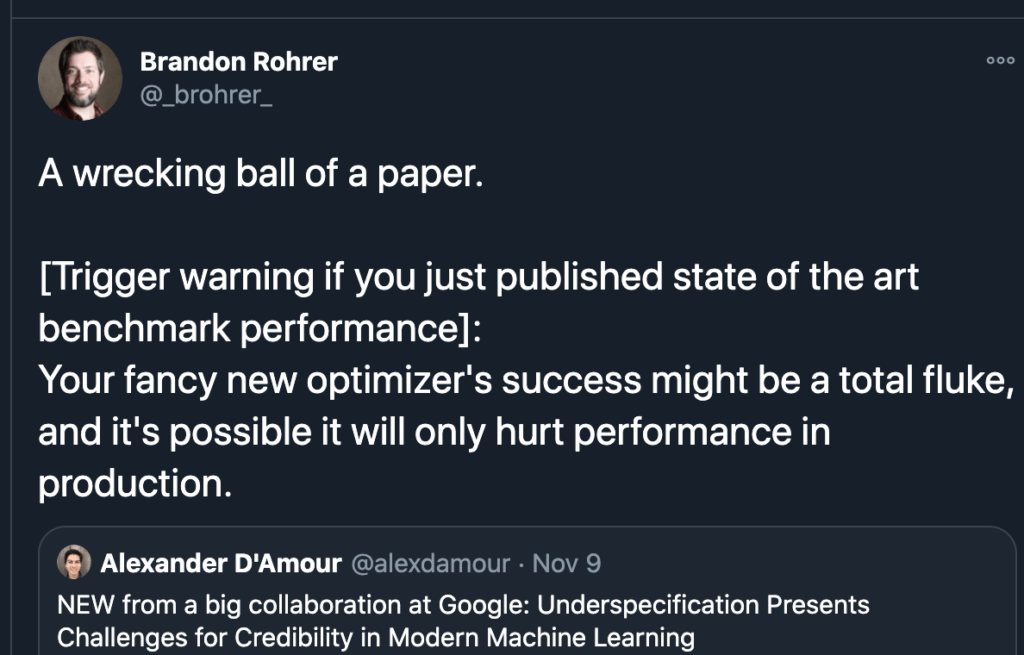
Task: Click the "A wrecking ball of a paper." line
Action: (261, 174)
